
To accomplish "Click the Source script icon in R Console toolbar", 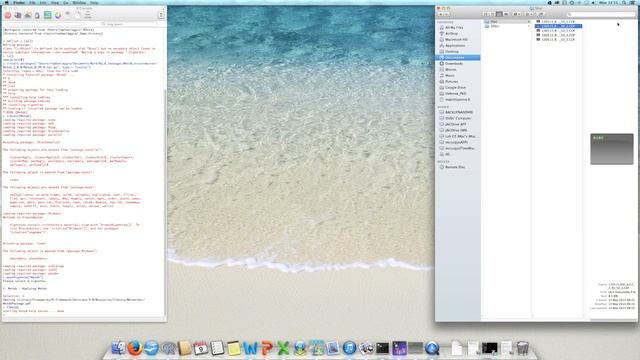I will click(18, 15).
